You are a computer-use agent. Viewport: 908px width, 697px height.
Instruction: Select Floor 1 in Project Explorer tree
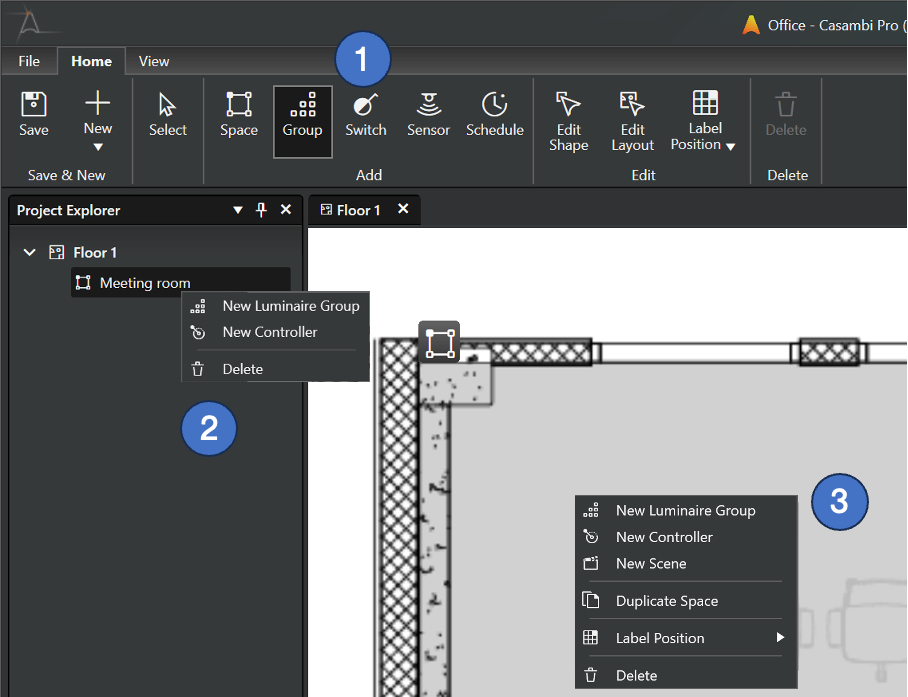point(95,252)
